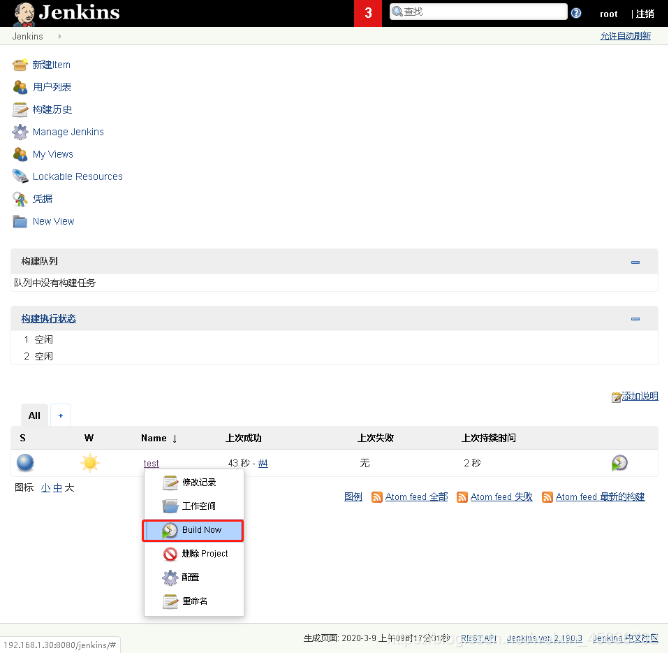Choose 重命名 in the context menu
Viewport: 668px width, 657px height.
(194, 602)
